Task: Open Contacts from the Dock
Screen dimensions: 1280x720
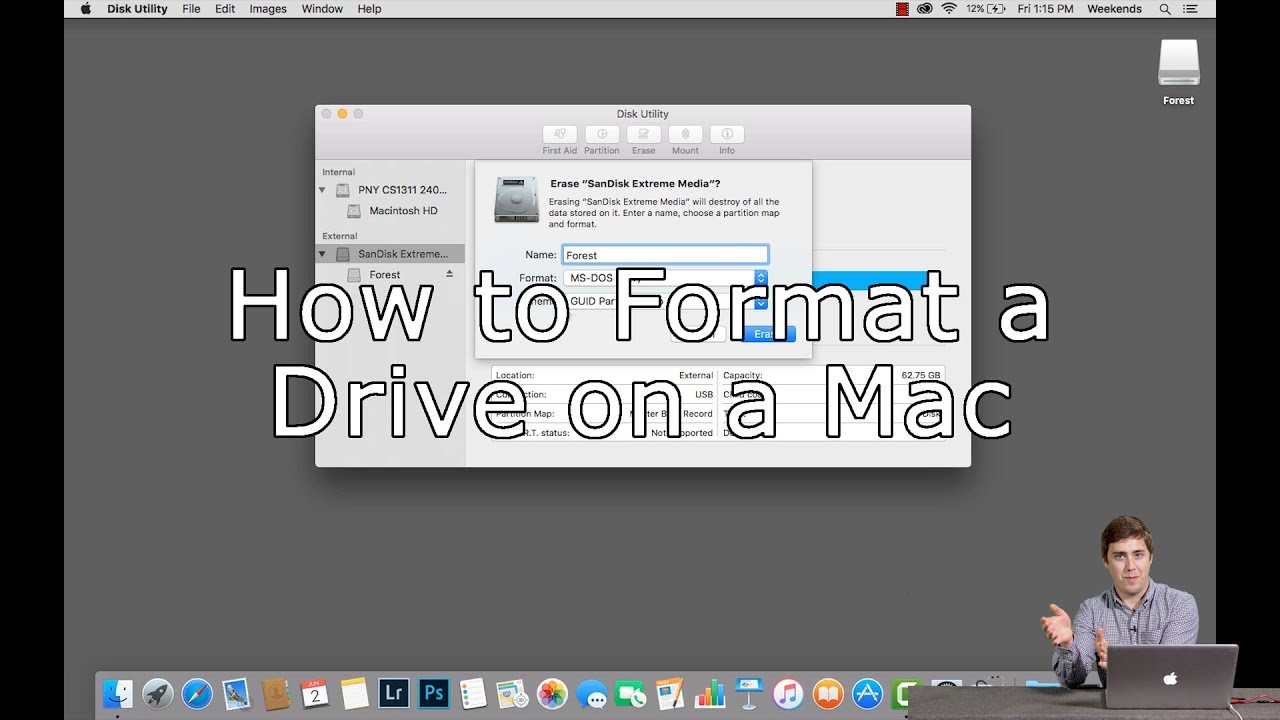Action: (x=276, y=694)
